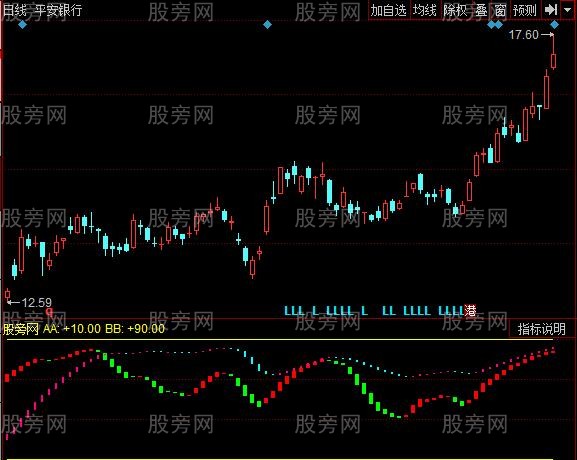Click the 叠 overlay stock button
This screenshot has width=577, height=460.
(x=481, y=10)
